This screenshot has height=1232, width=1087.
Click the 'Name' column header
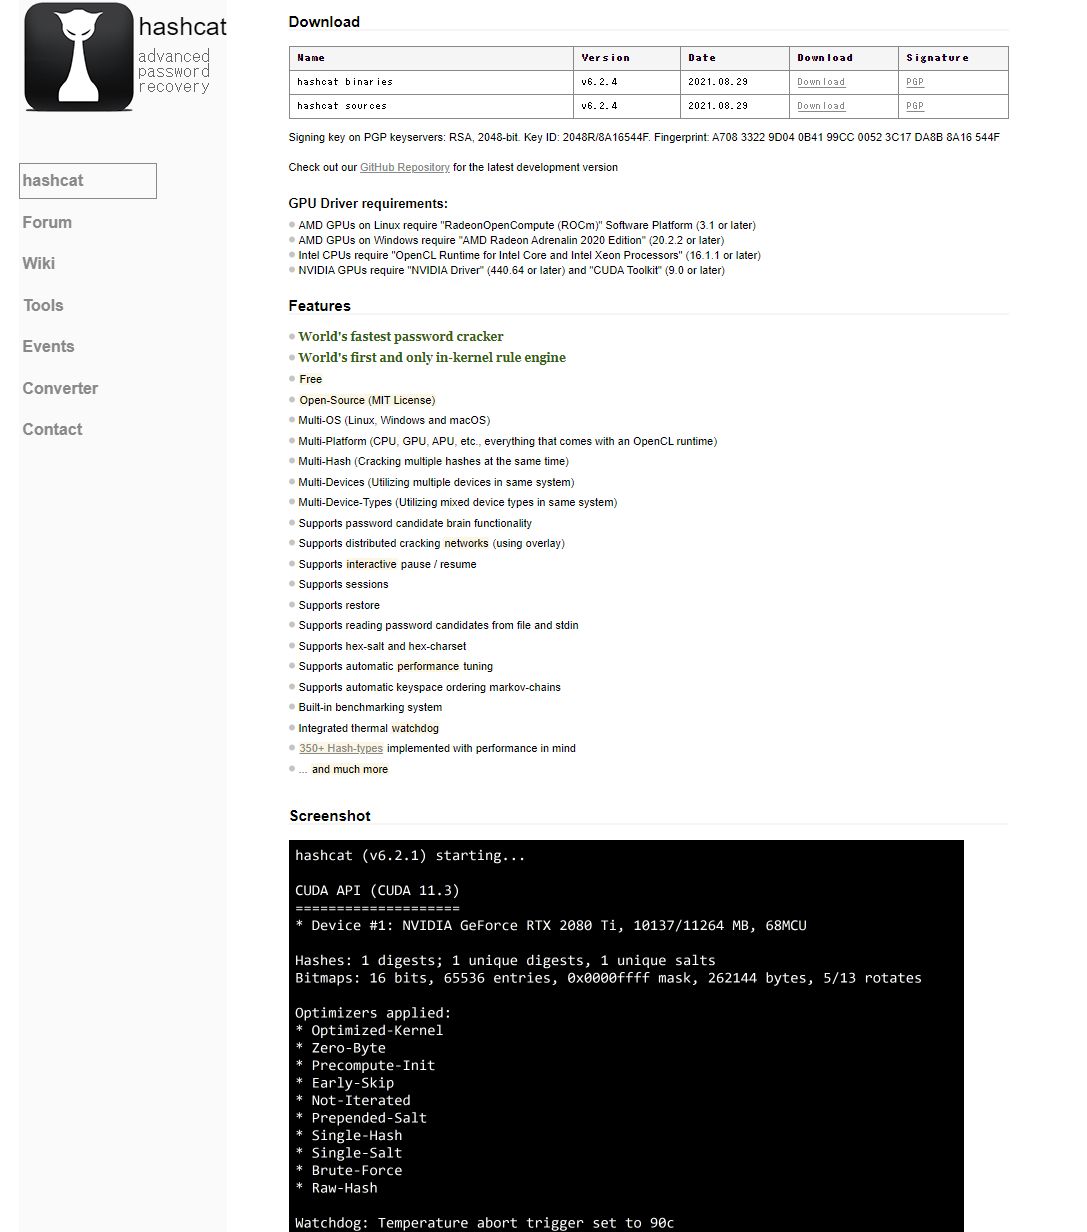[431, 58]
